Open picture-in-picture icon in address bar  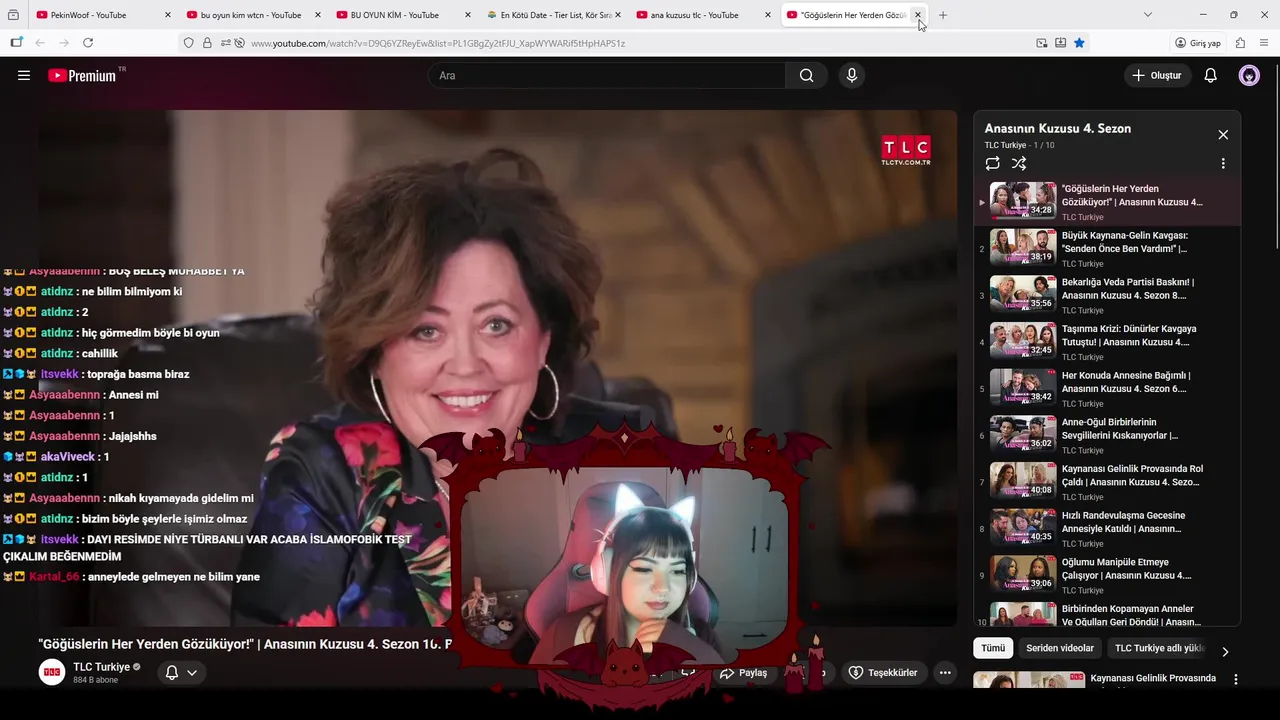1042,43
